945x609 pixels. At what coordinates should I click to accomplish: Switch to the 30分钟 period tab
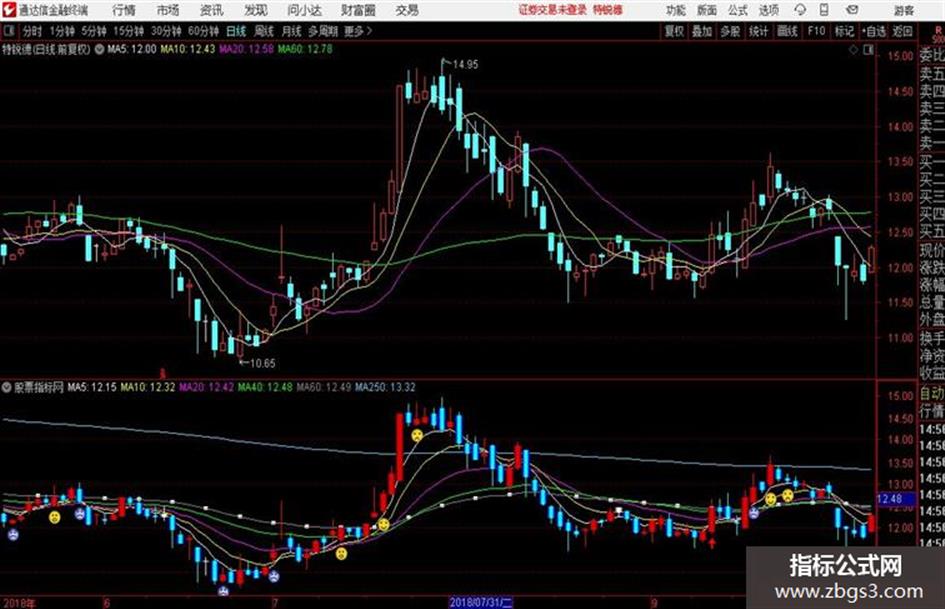pos(166,31)
